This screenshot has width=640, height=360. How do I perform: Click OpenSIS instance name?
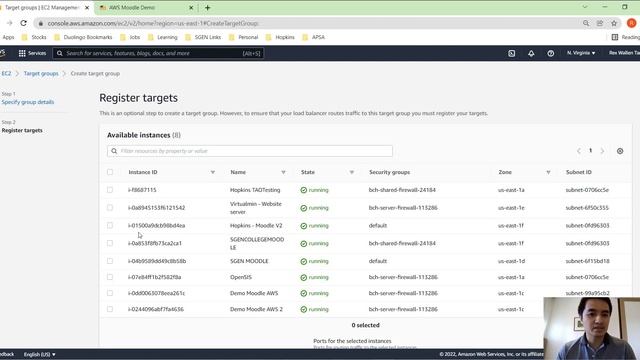click(x=241, y=277)
